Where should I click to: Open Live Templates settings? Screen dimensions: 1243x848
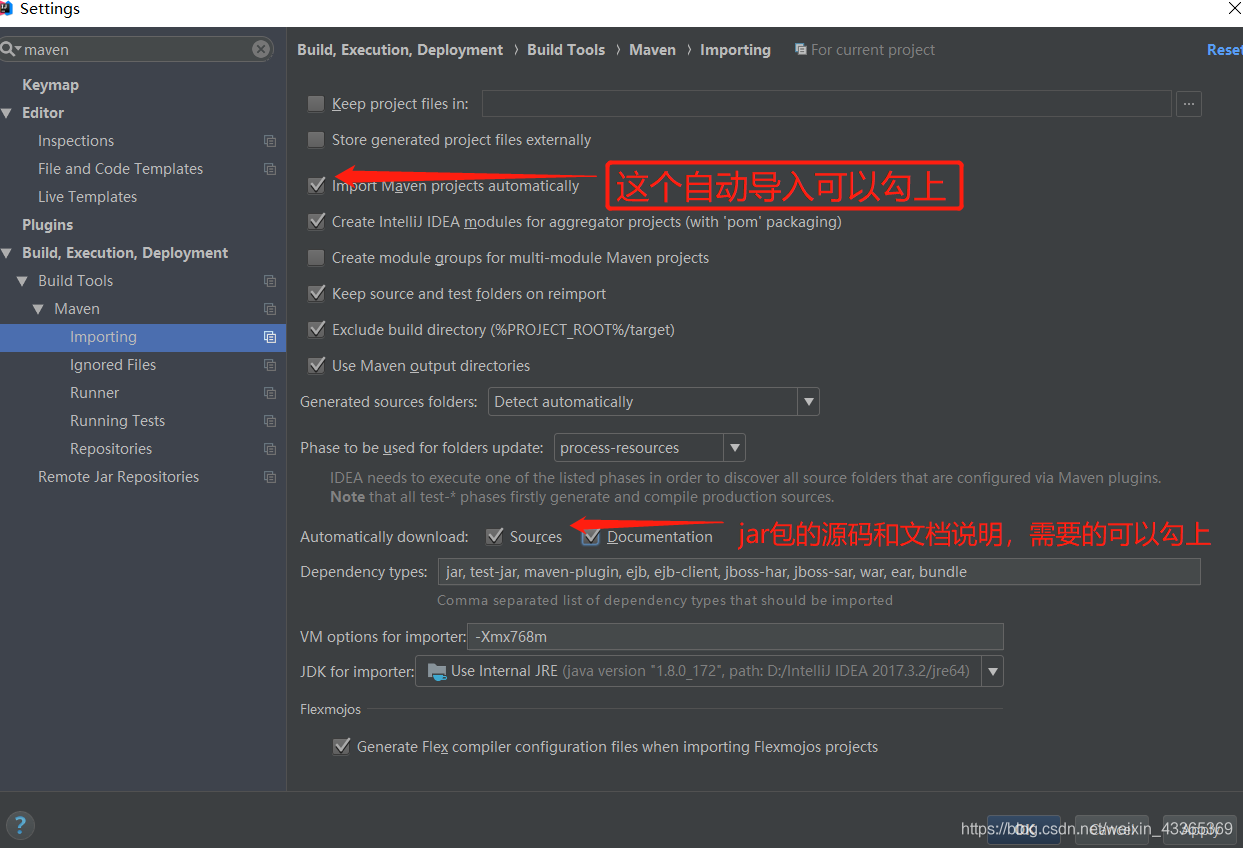(87, 197)
